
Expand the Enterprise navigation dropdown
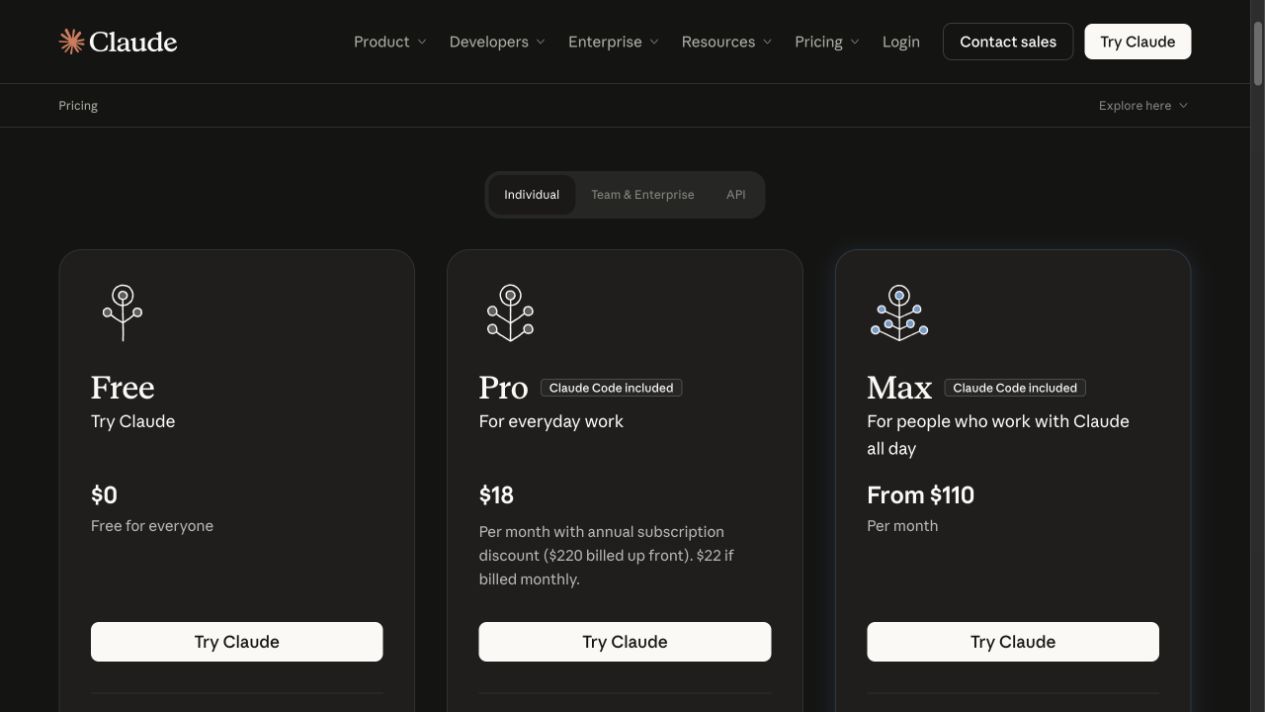pos(613,42)
